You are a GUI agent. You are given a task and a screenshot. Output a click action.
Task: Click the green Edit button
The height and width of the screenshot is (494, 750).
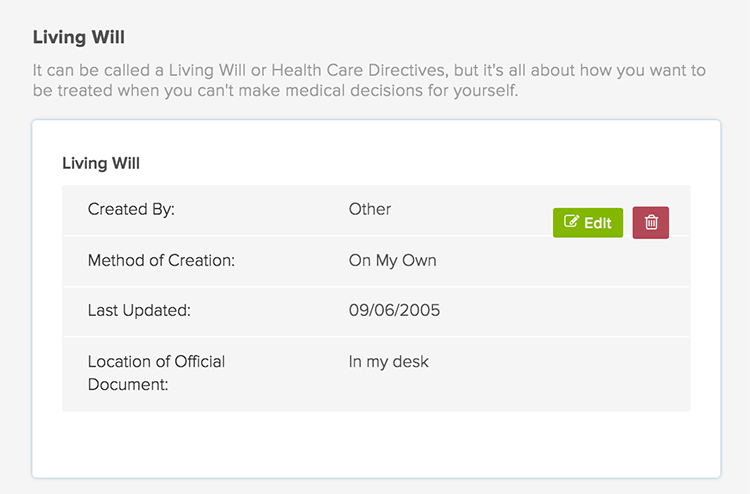tap(588, 222)
